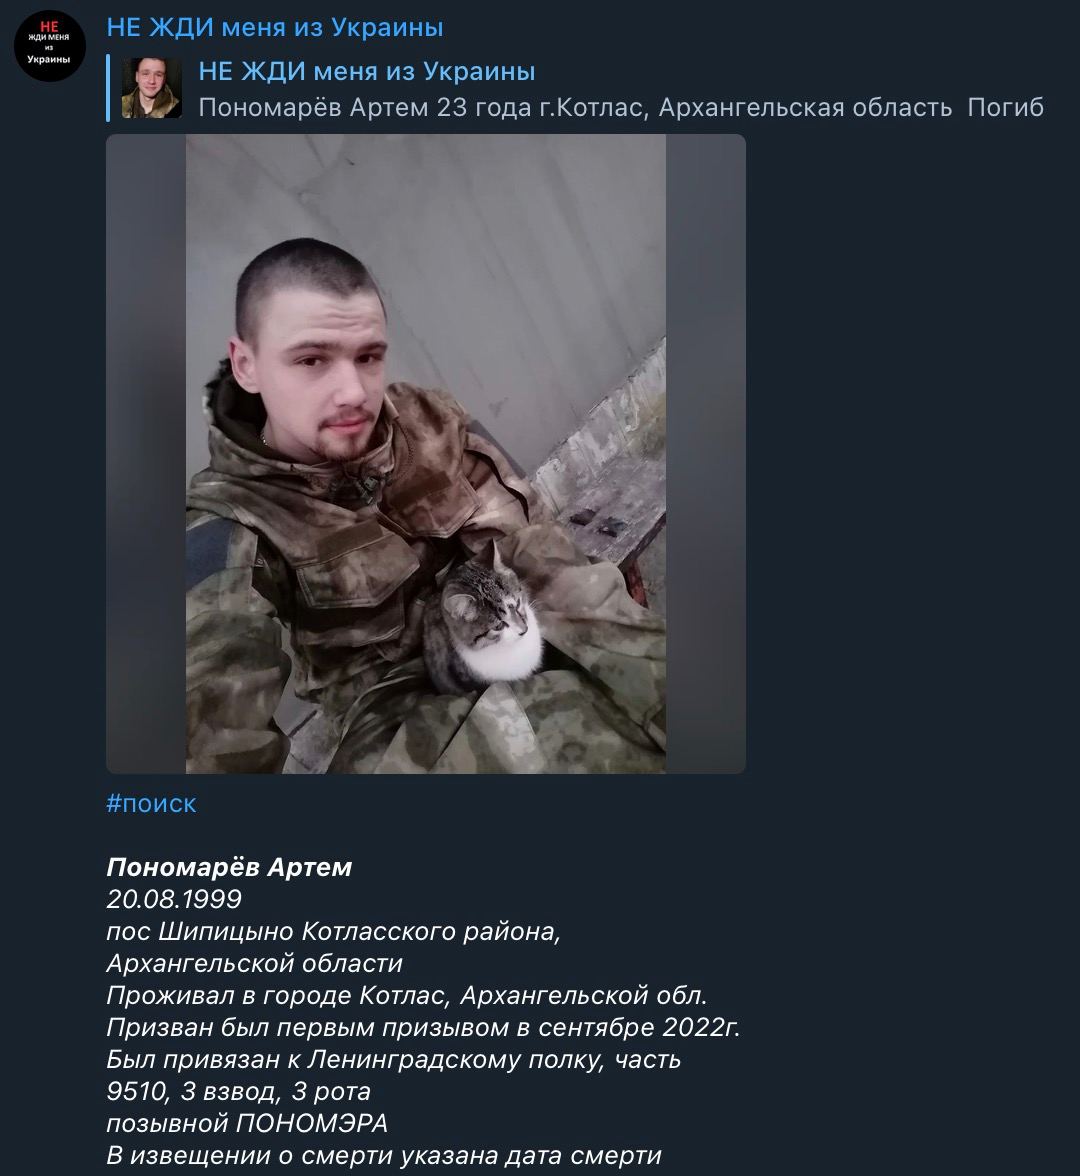The image size is (1080, 1176).
Task: Open channel title НЕ ЖДИ меня из Украины
Action: pyautogui.click(x=274, y=27)
